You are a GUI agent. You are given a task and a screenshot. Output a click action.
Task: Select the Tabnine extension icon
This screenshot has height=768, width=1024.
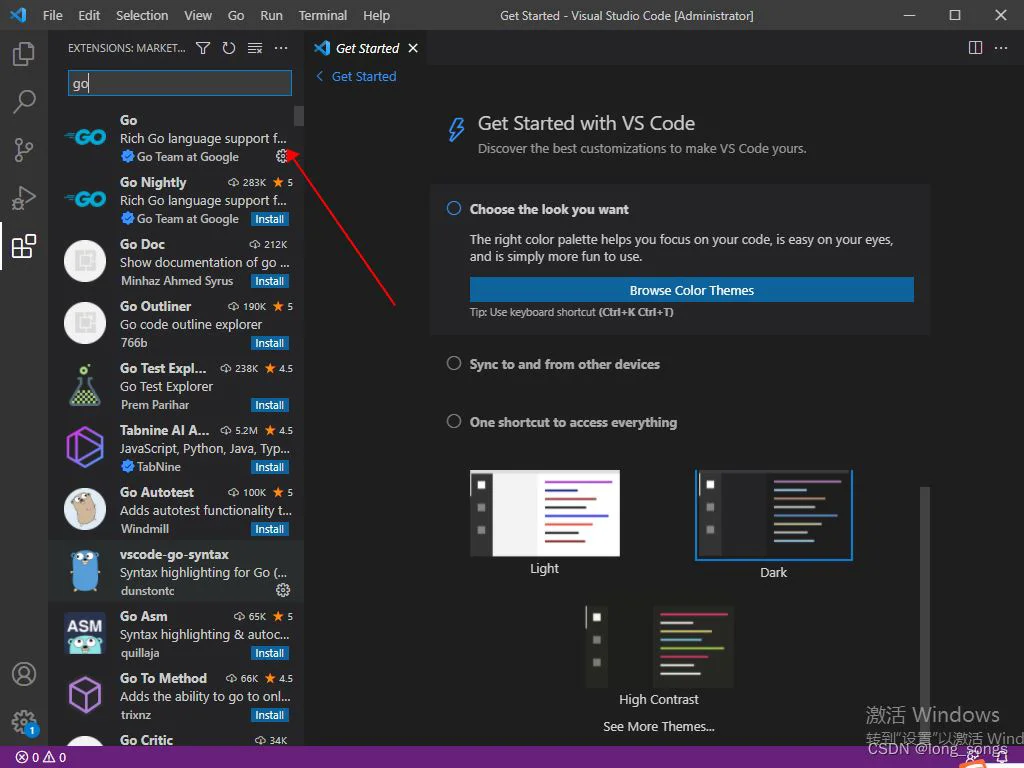(x=85, y=447)
